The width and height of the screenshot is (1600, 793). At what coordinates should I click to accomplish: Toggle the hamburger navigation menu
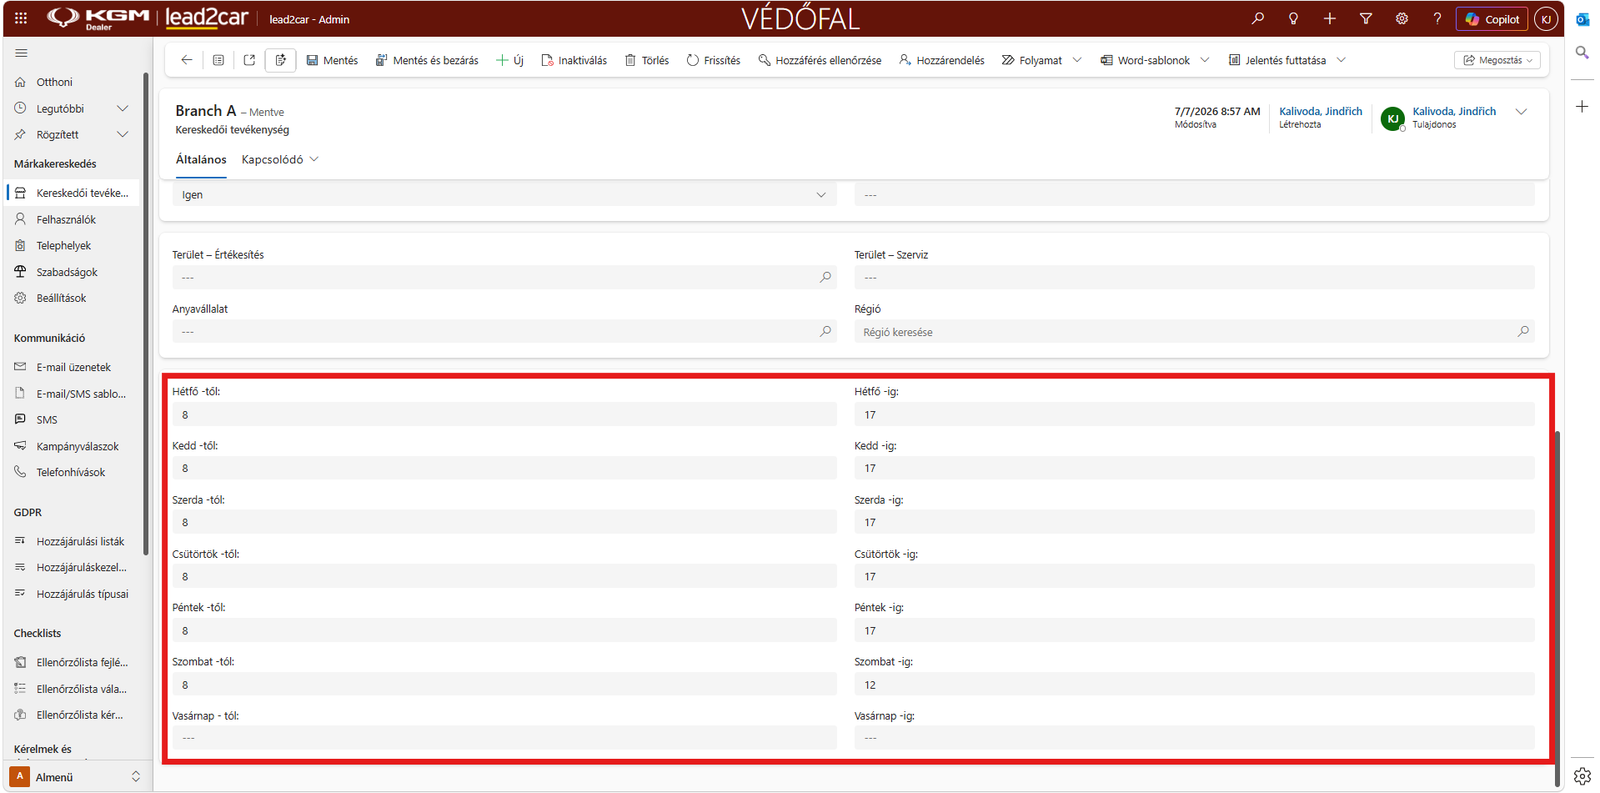click(21, 53)
